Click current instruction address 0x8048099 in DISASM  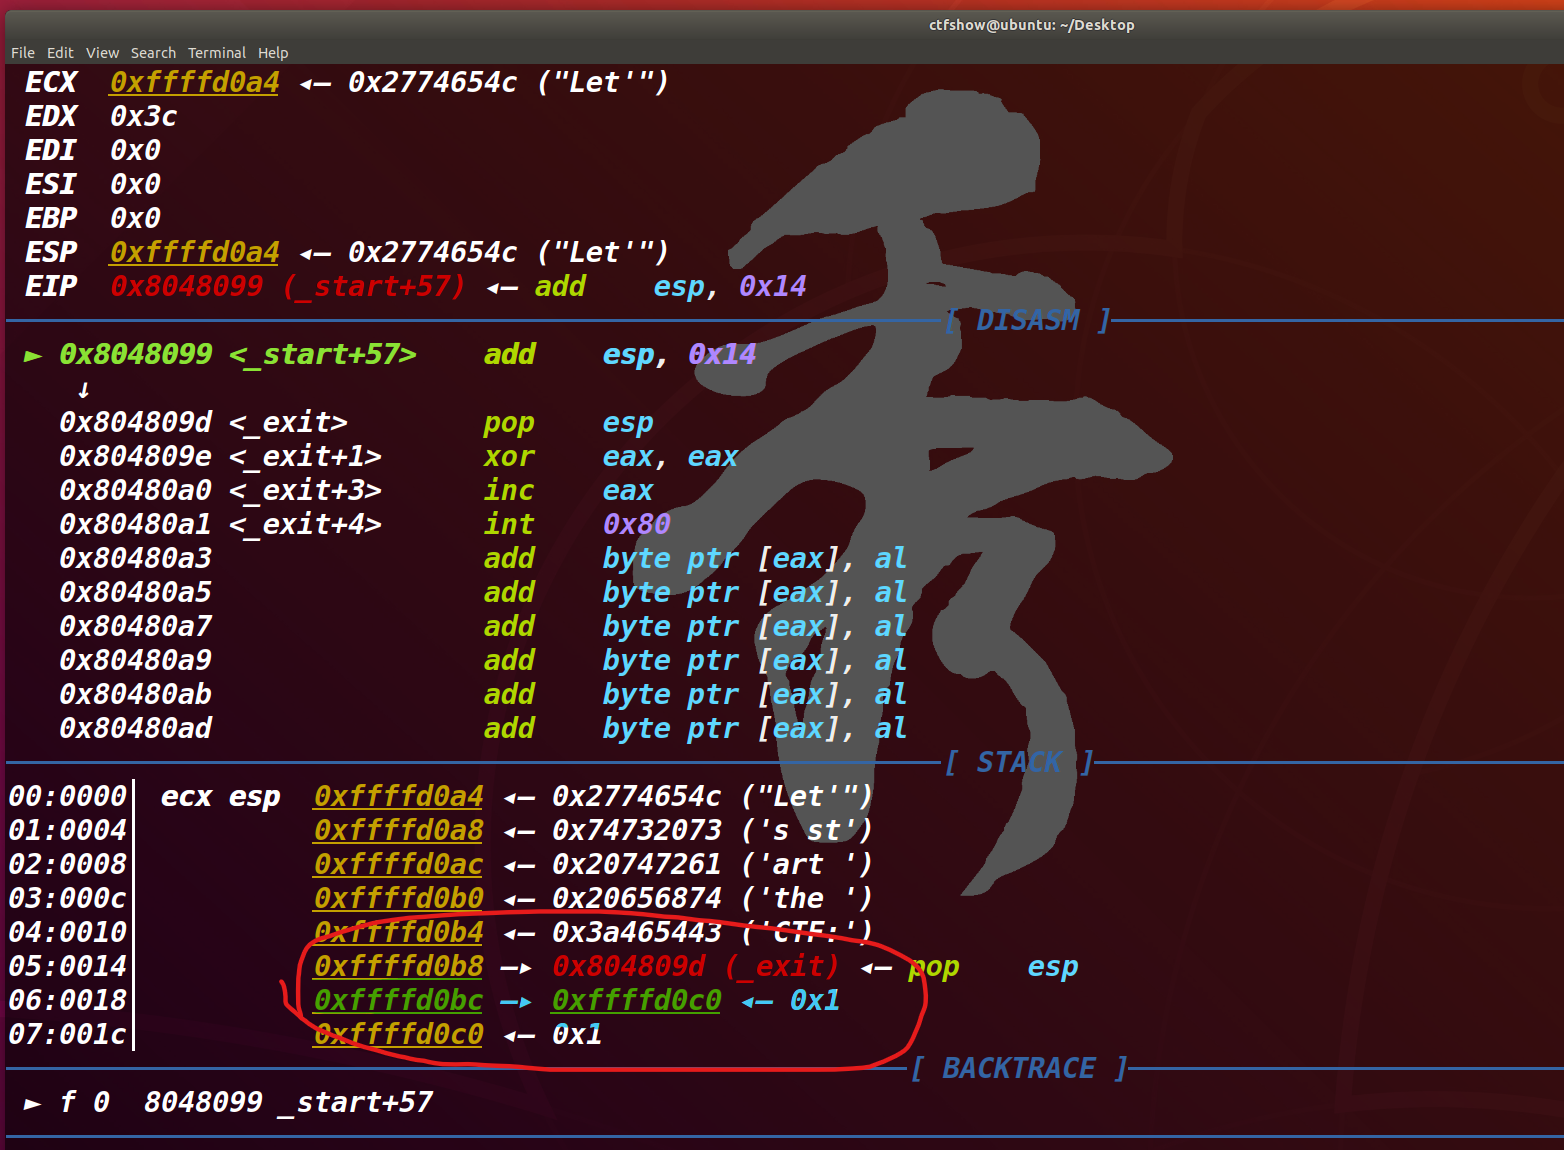[x=135, y=354]
